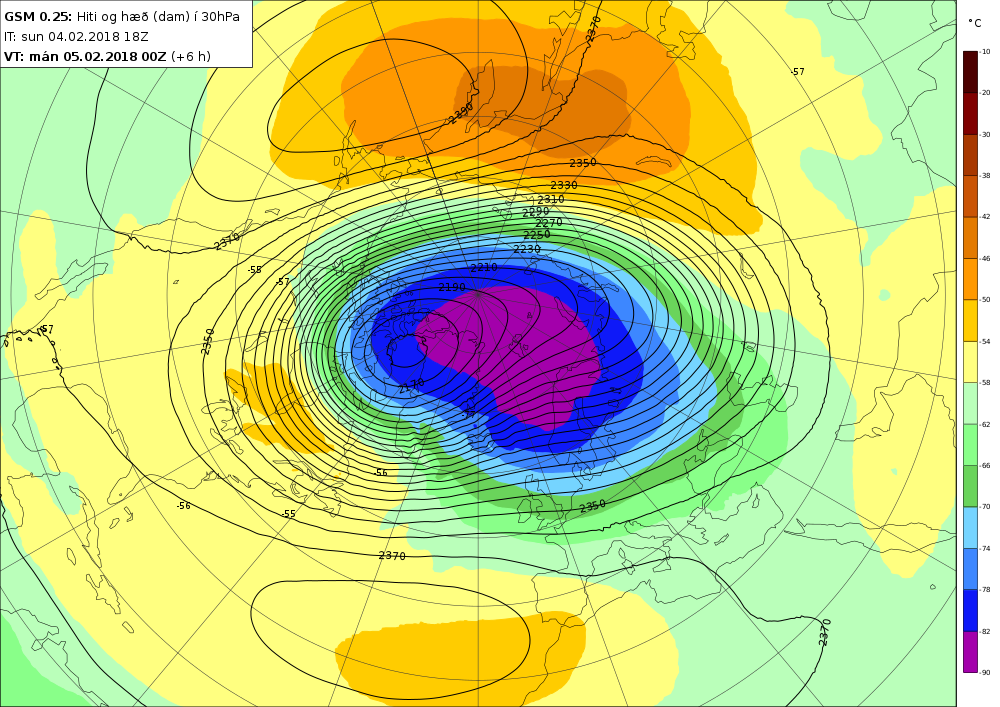Click the legend tick label -70

(x=985, y=507)
